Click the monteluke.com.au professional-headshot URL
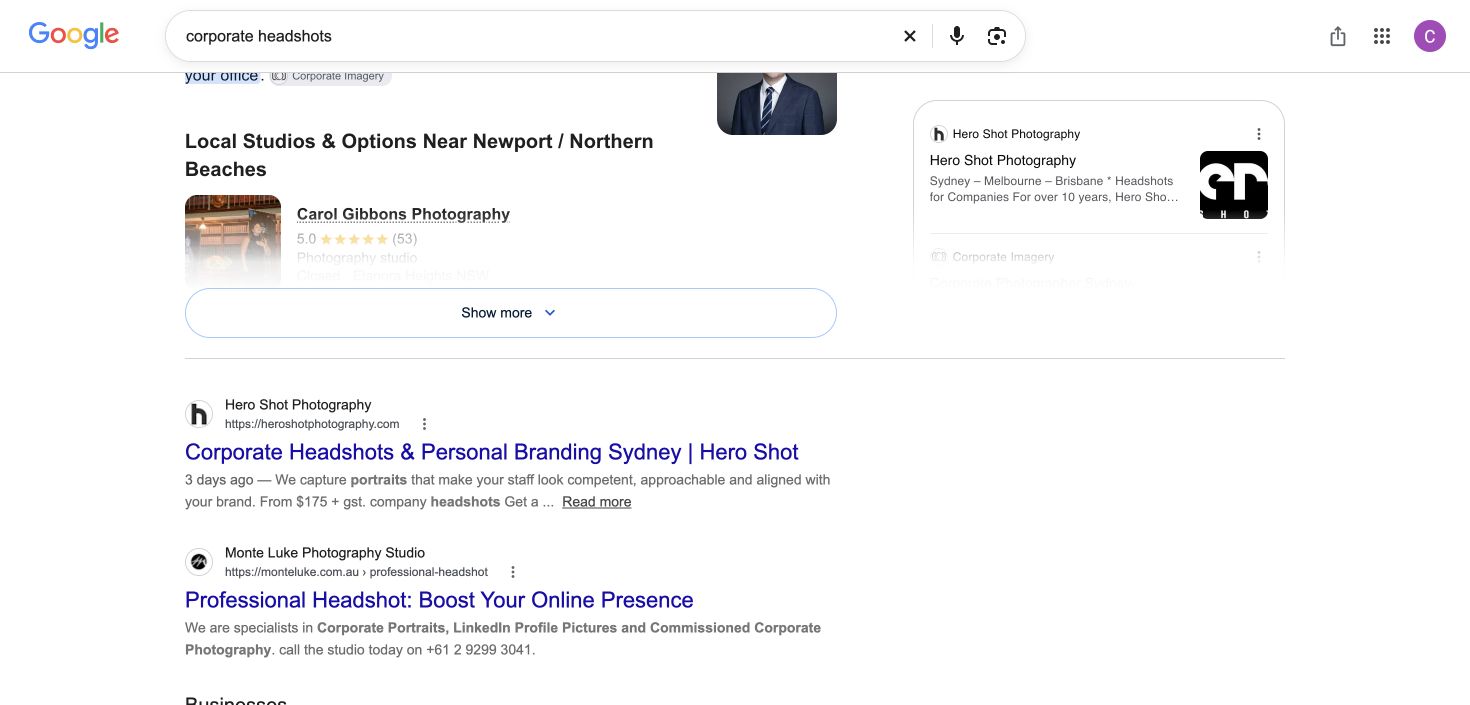 pyautogui.click(x=356, y=572)
